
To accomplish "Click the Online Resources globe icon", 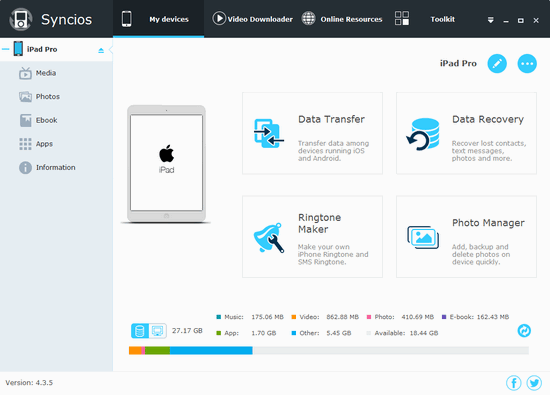I will coord(309,19).
